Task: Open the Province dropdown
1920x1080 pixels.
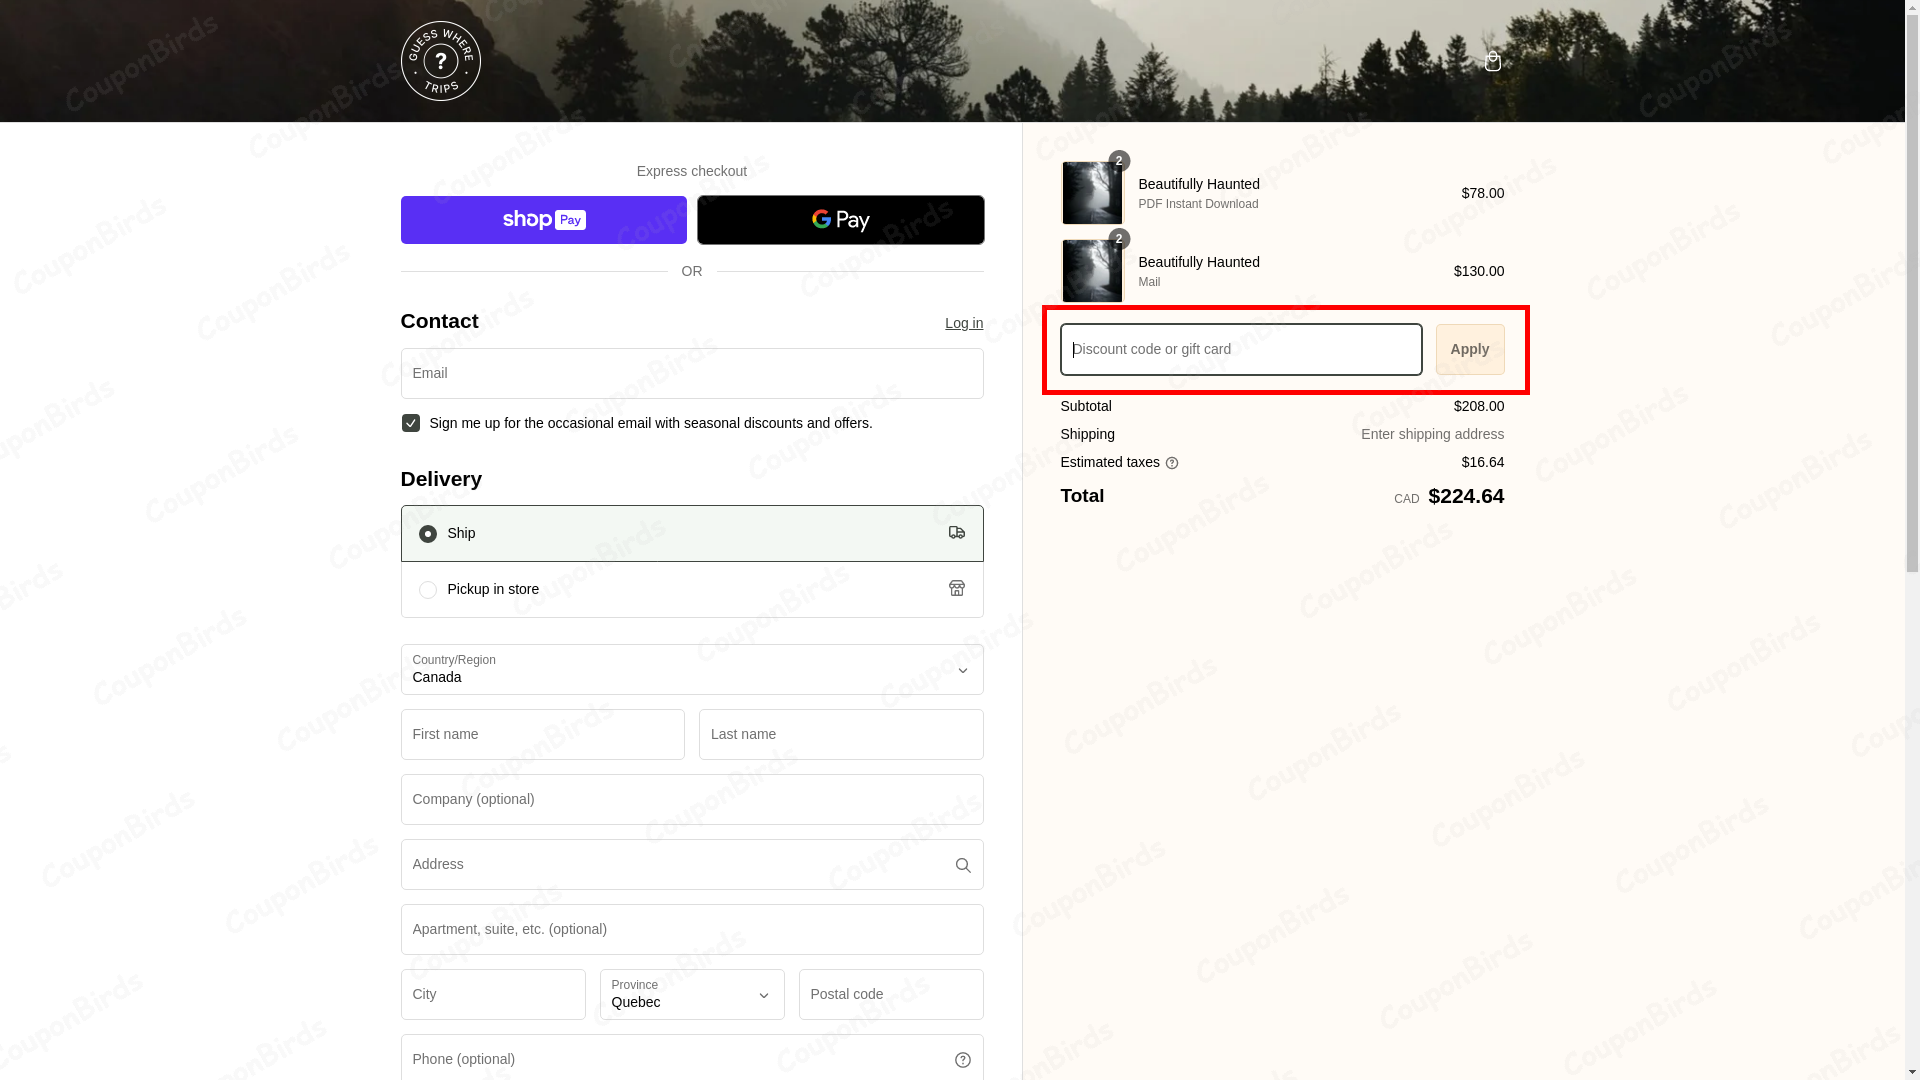Action: (x=691, y=995)
